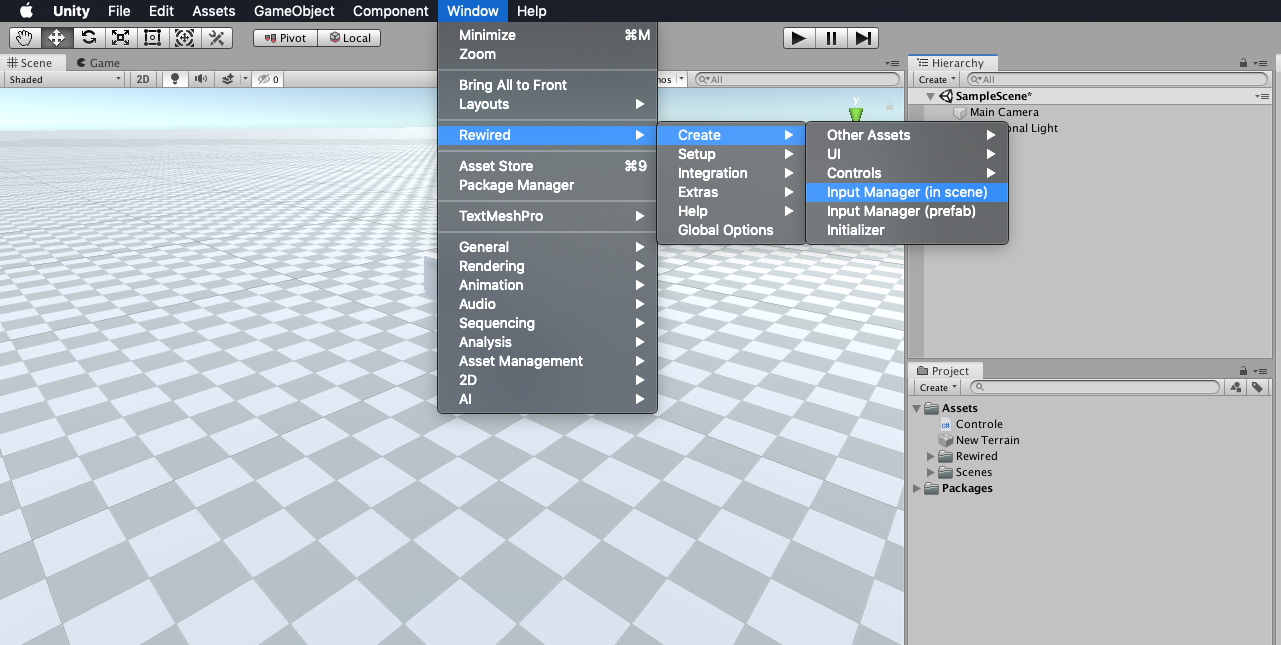Click Initializer in the Create submenu
Image resolution: width=1281 pixels, height=645 pixels.
click(x=907, y=230)
